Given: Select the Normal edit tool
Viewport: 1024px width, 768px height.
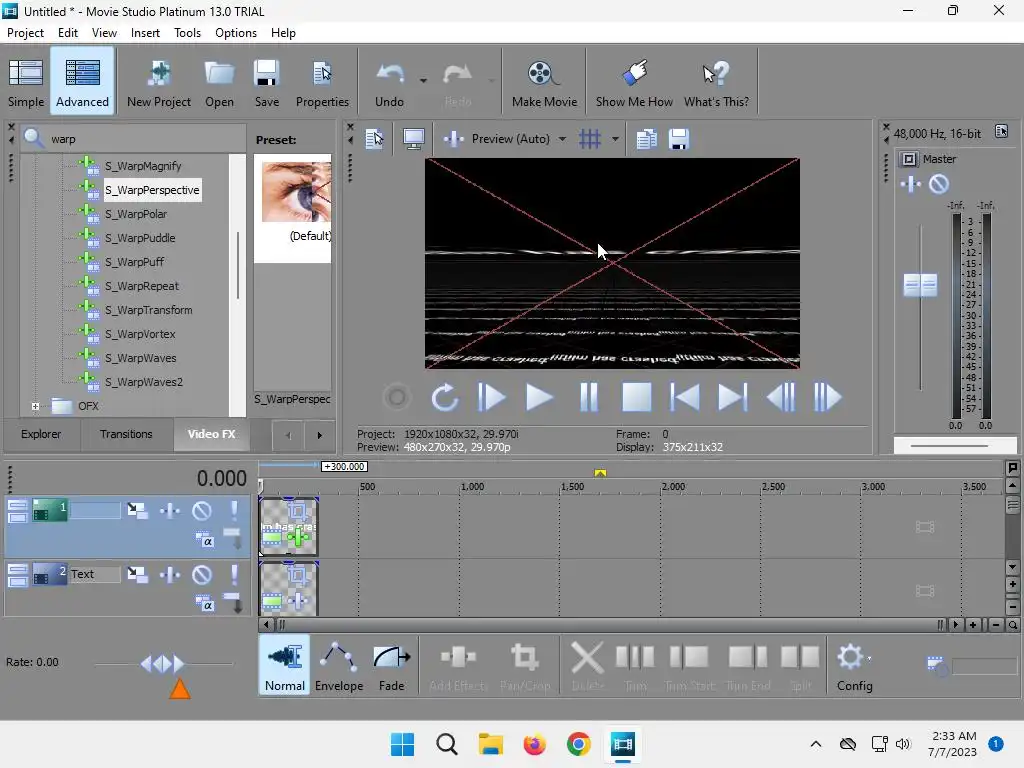Looking at the screenshot, I should click(285, 665).
